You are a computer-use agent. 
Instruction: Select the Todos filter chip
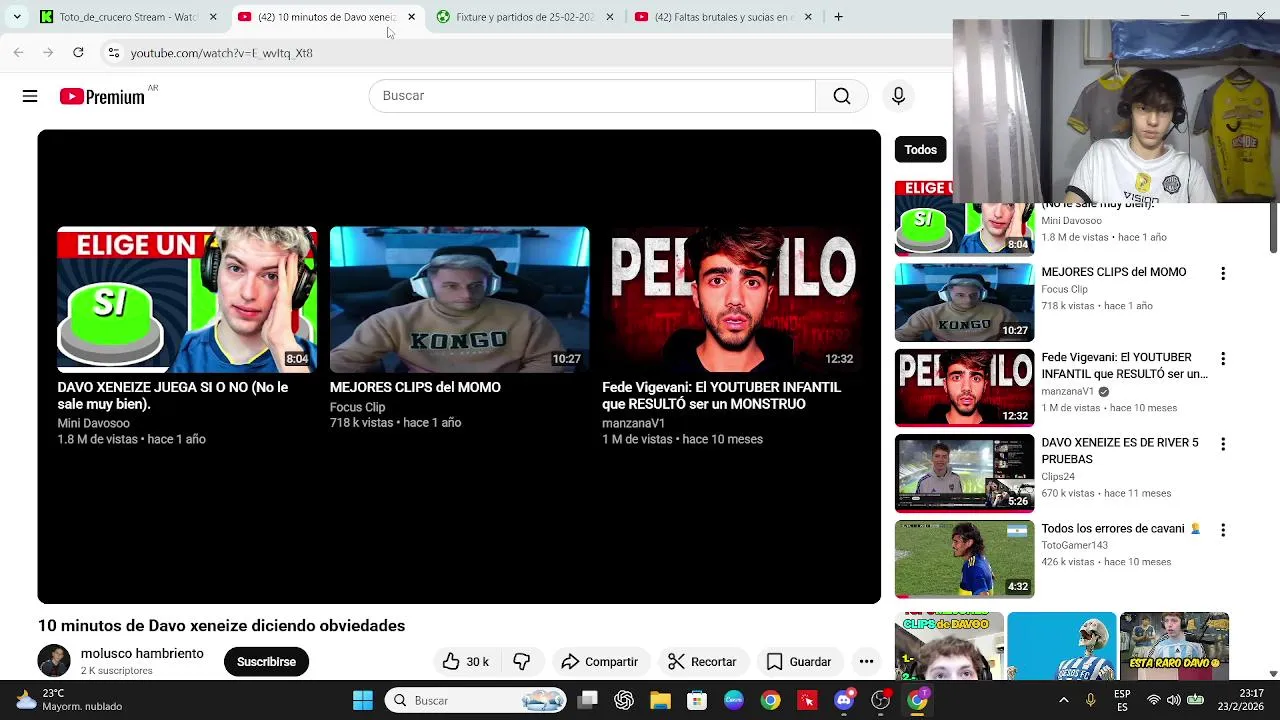[920, 150]
